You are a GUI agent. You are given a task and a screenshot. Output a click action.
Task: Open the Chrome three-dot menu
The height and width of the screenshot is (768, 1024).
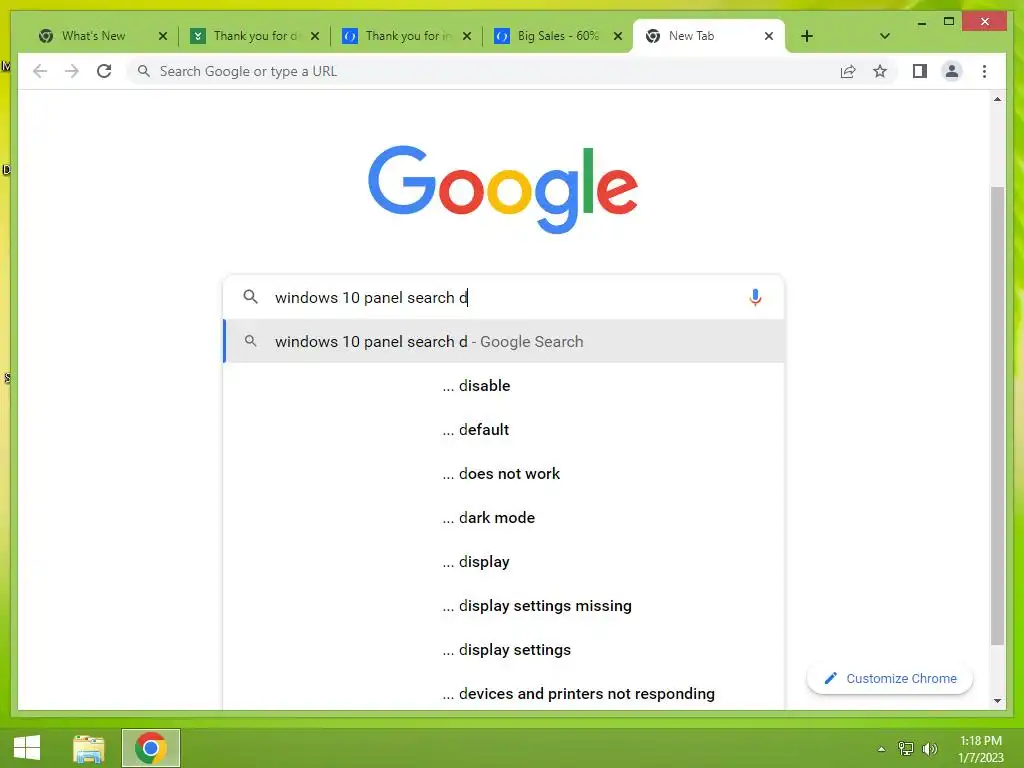984,71
